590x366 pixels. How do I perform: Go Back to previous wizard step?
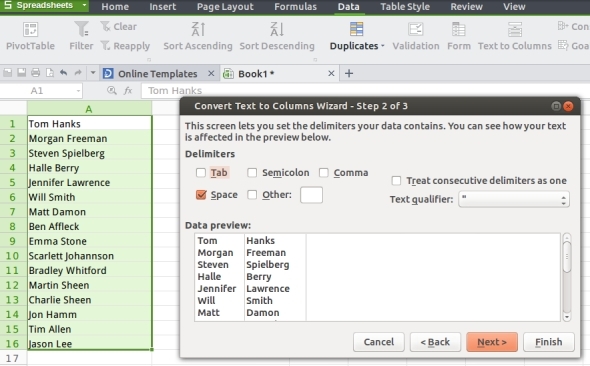coord(435,342)
